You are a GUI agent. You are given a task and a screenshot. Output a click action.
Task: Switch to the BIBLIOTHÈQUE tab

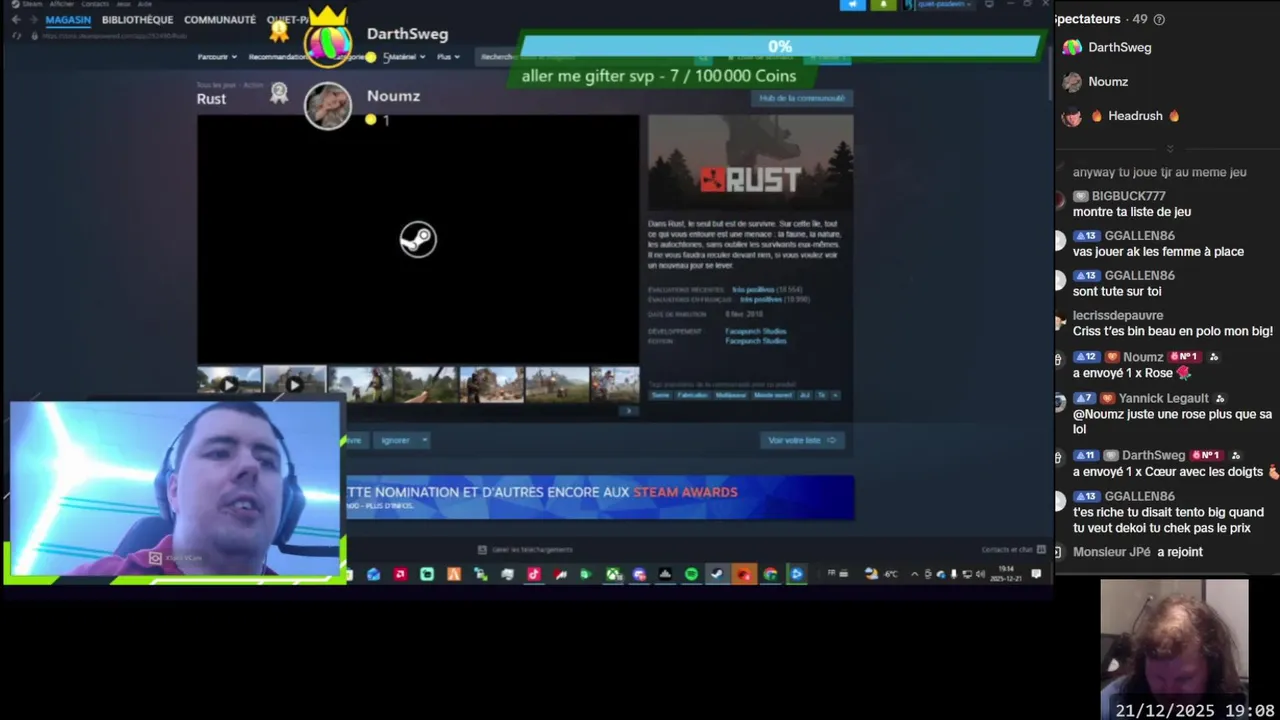137,20
